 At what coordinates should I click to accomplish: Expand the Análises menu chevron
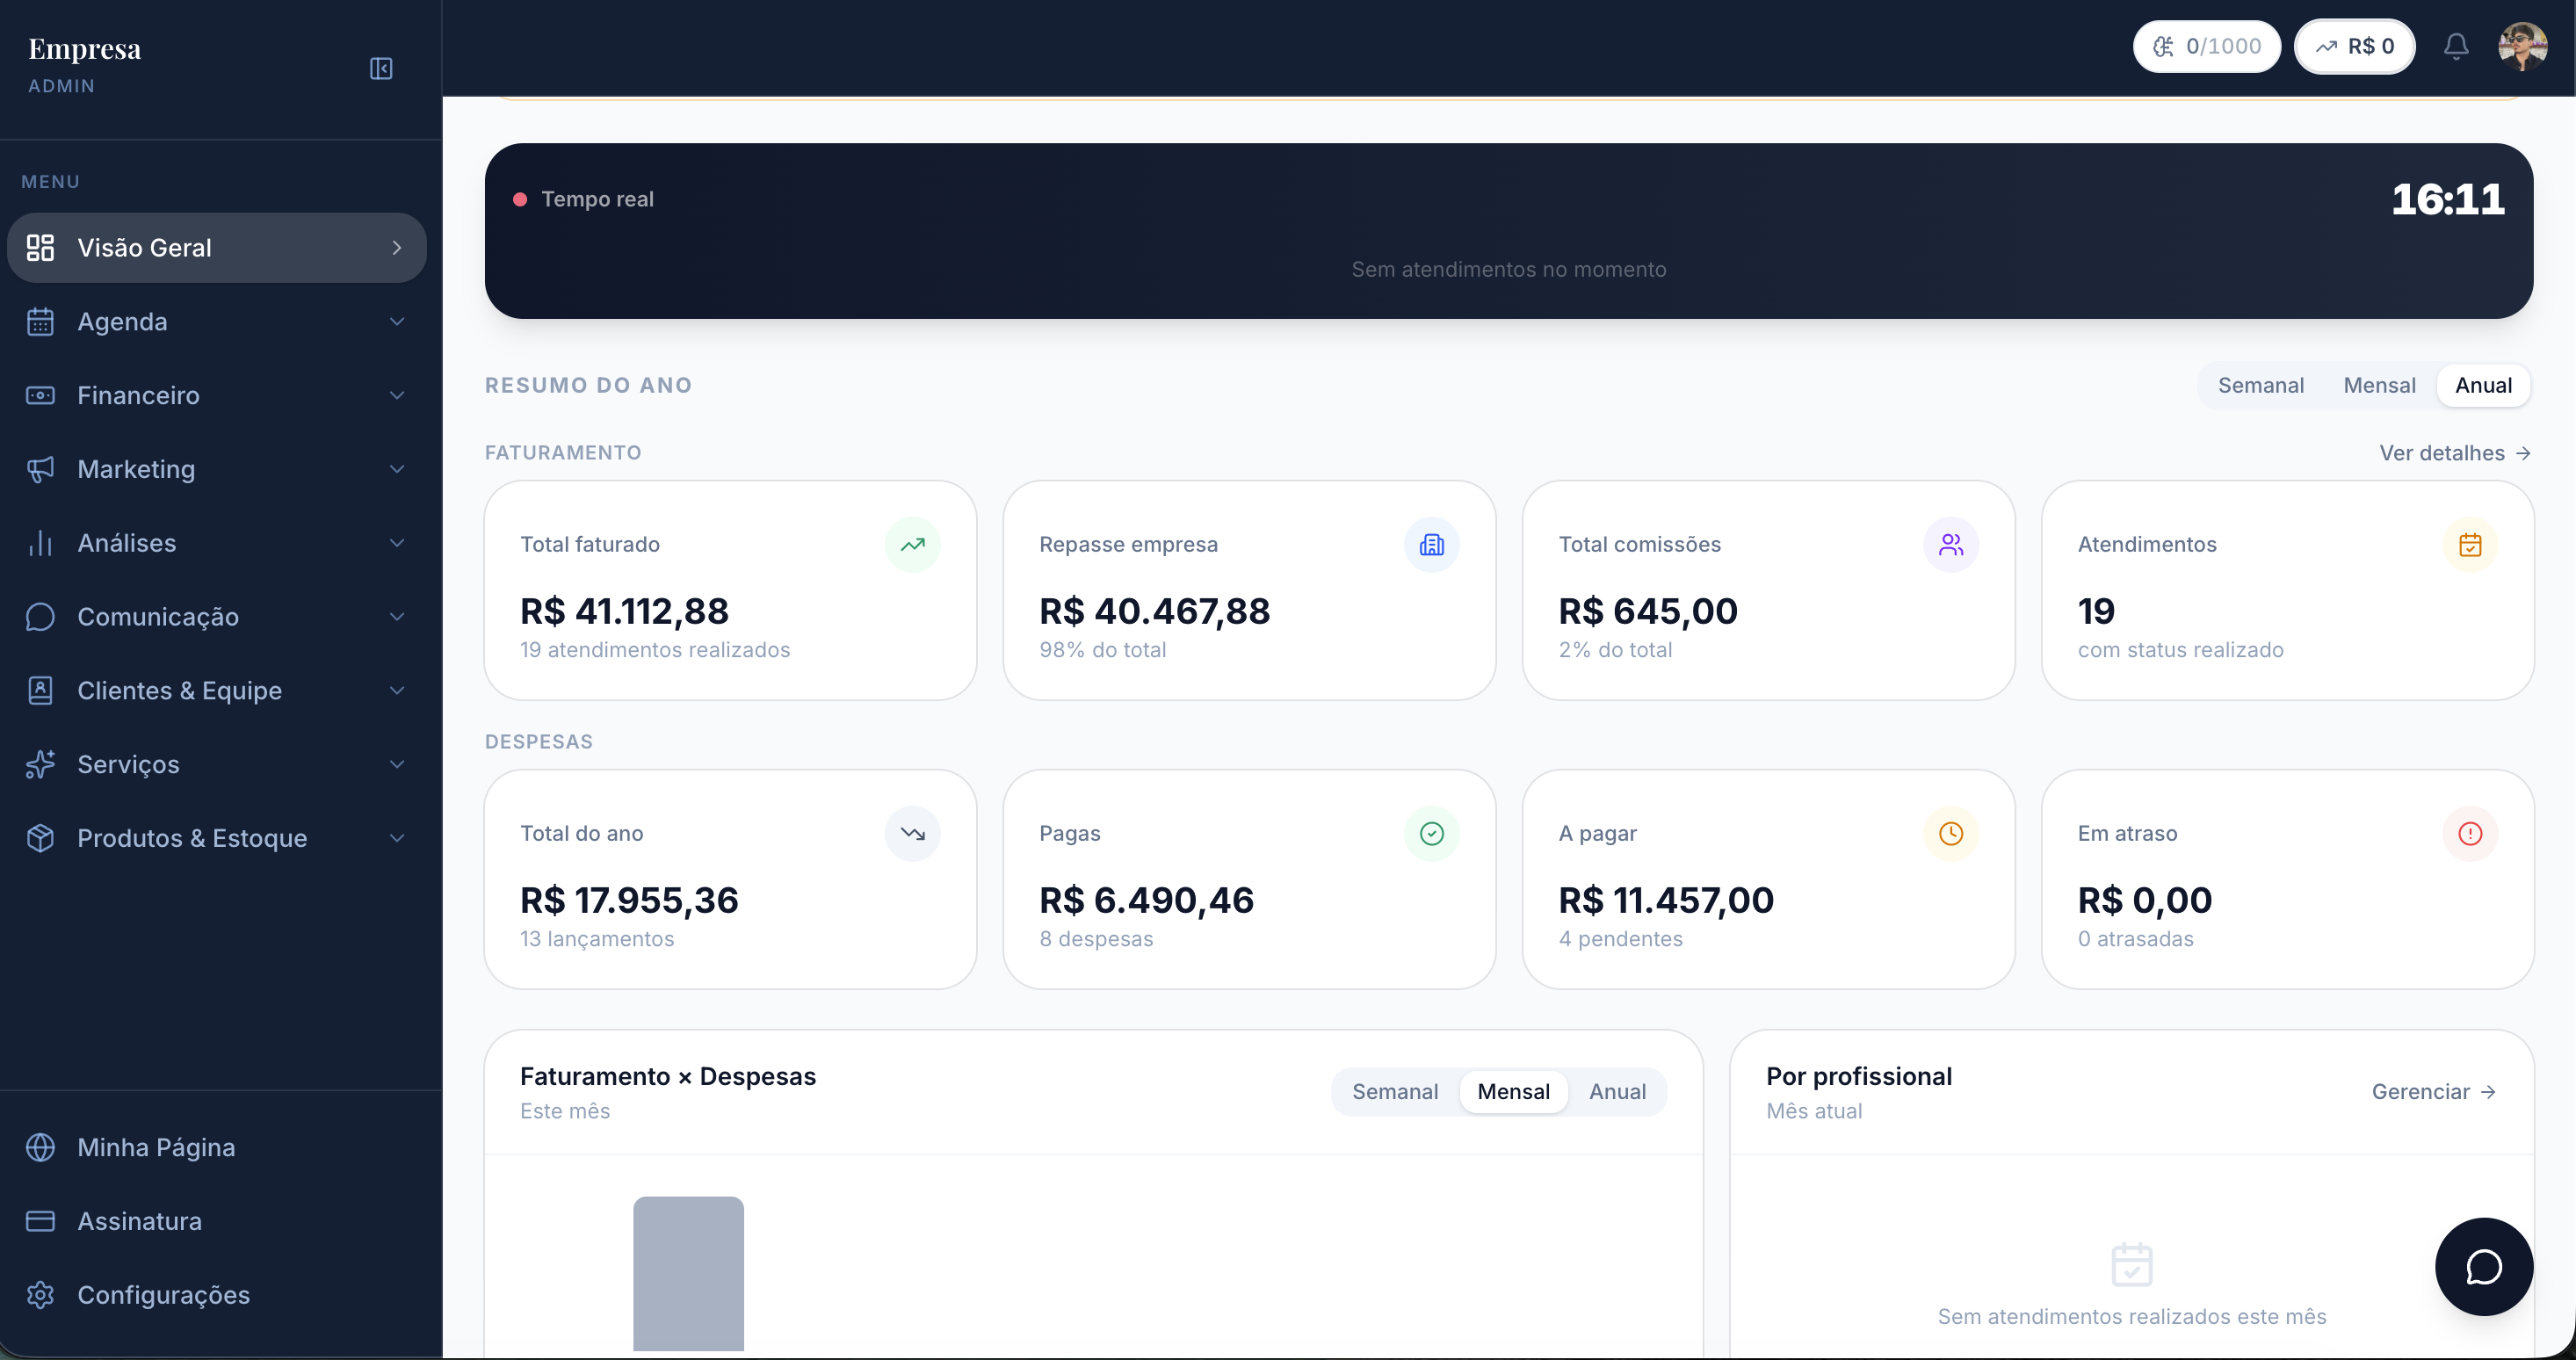click(397, 543)
